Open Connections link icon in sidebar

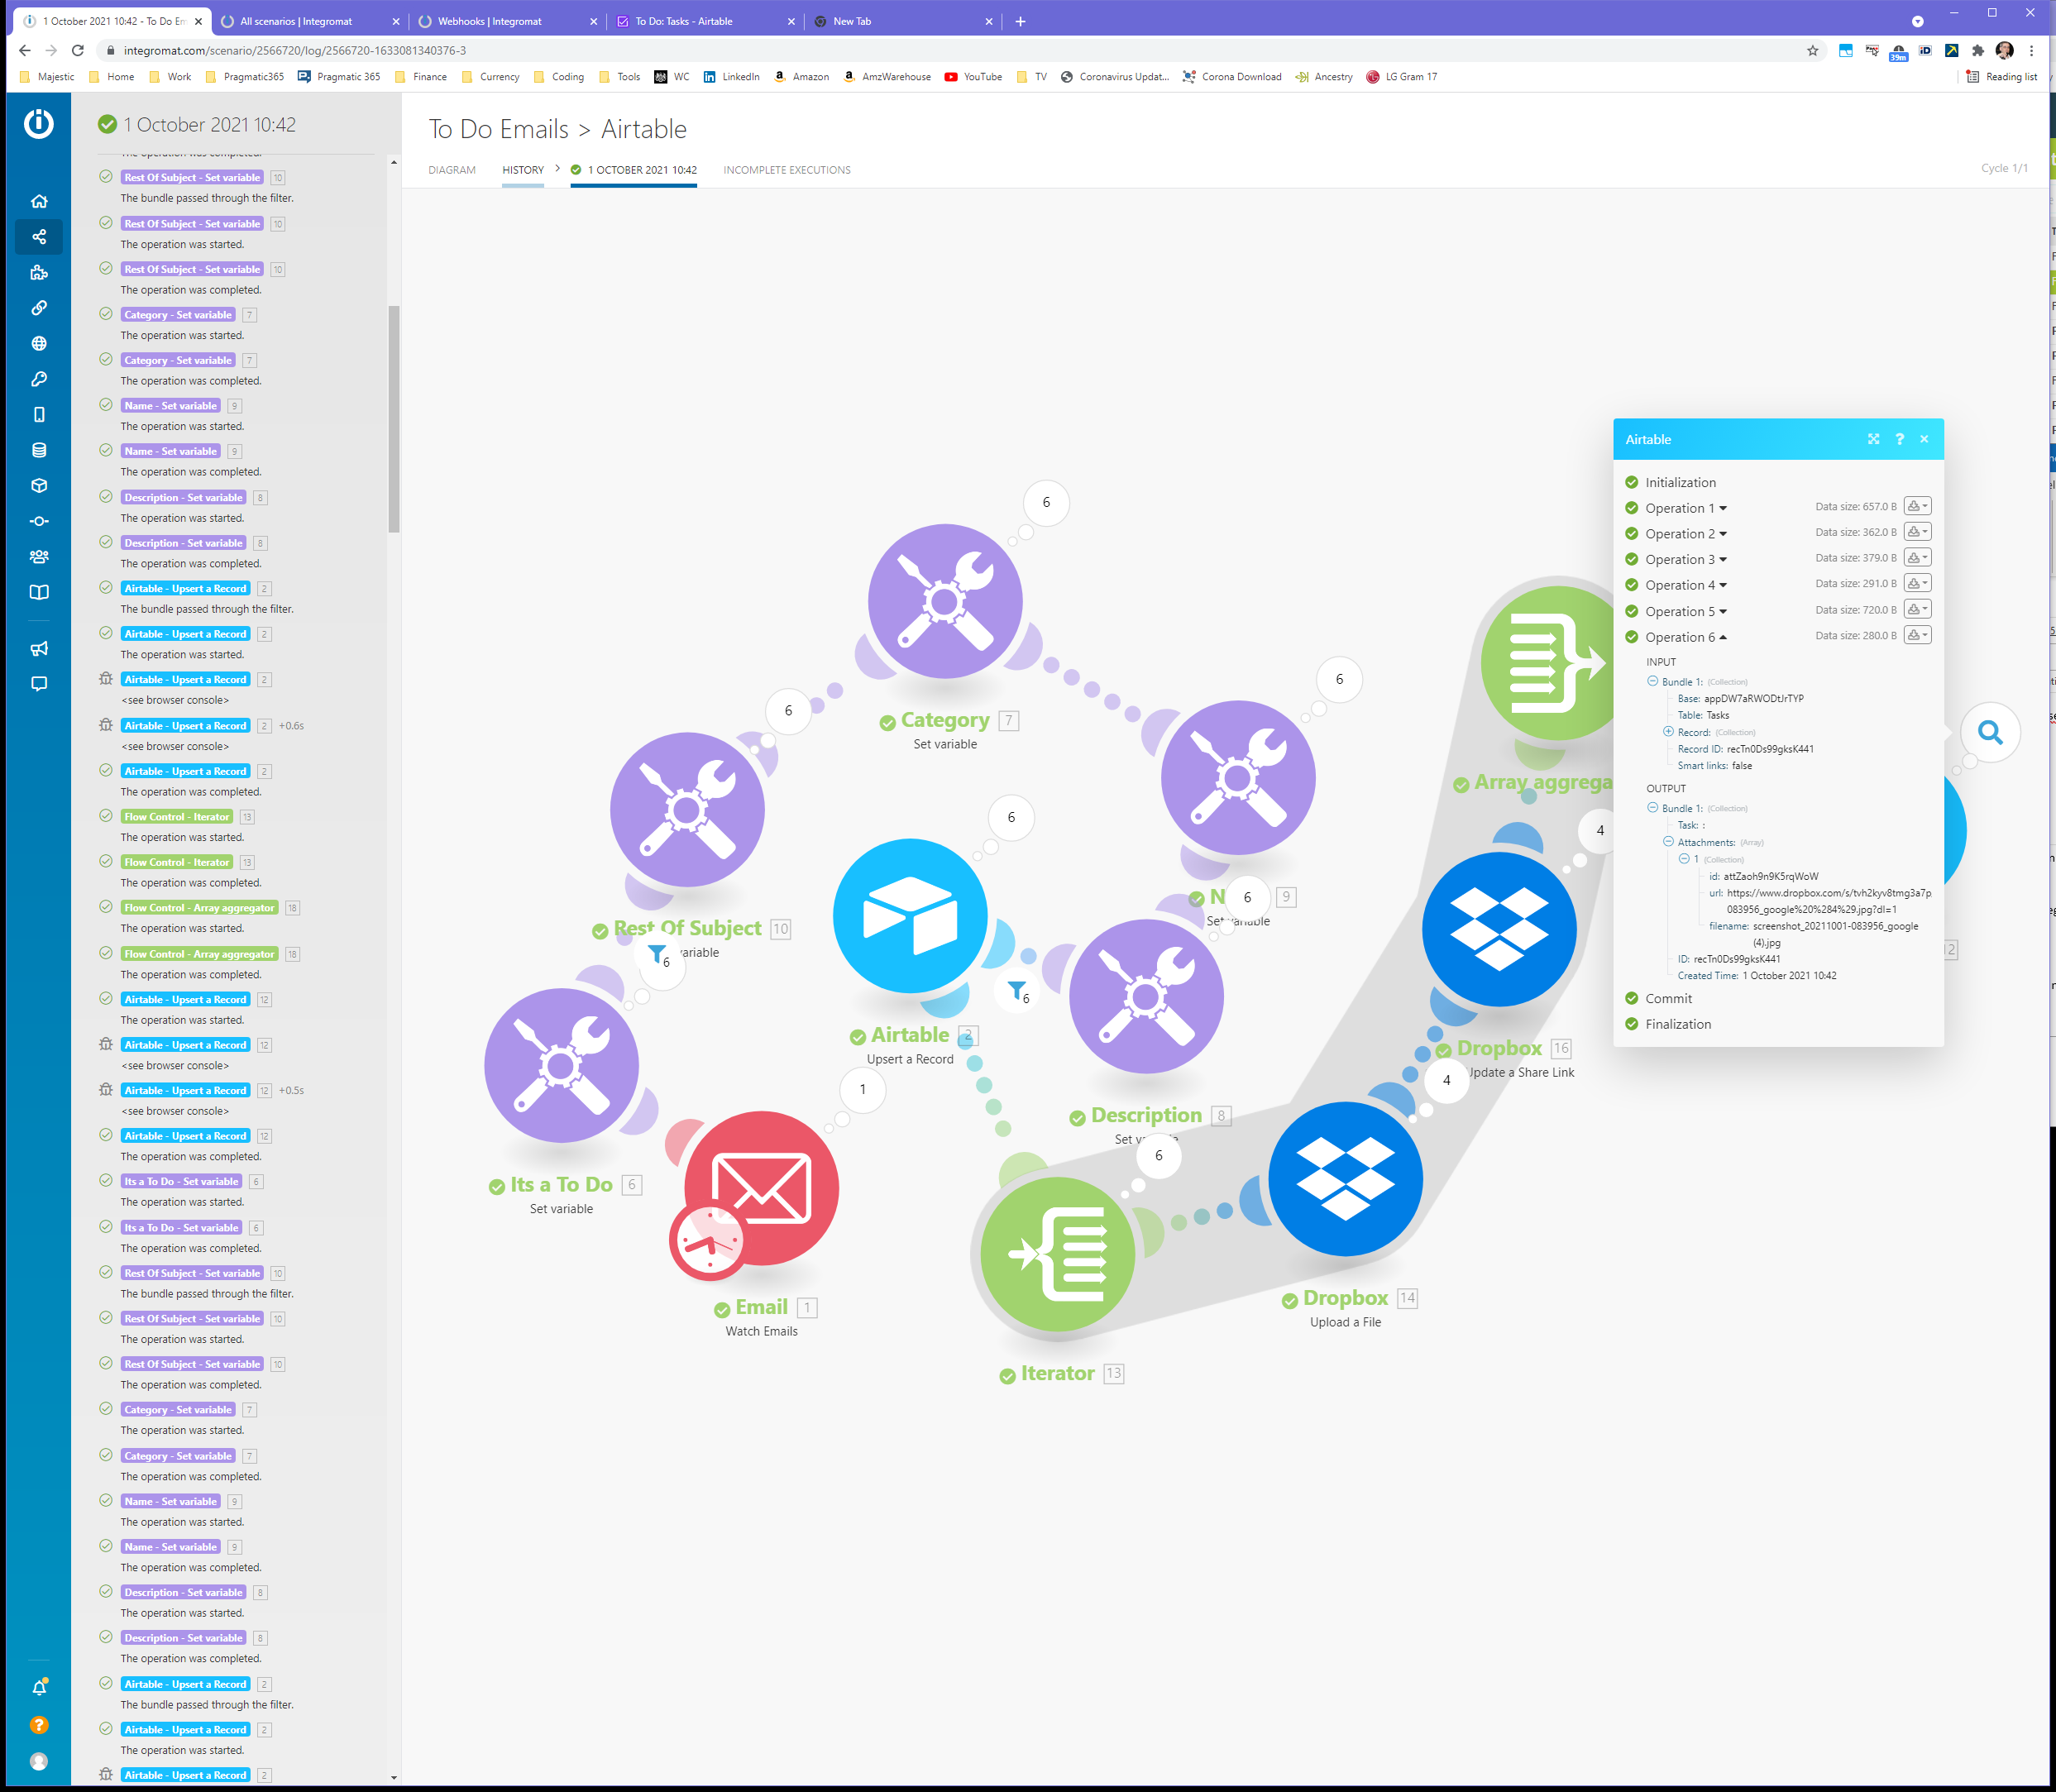coord(39,308)
